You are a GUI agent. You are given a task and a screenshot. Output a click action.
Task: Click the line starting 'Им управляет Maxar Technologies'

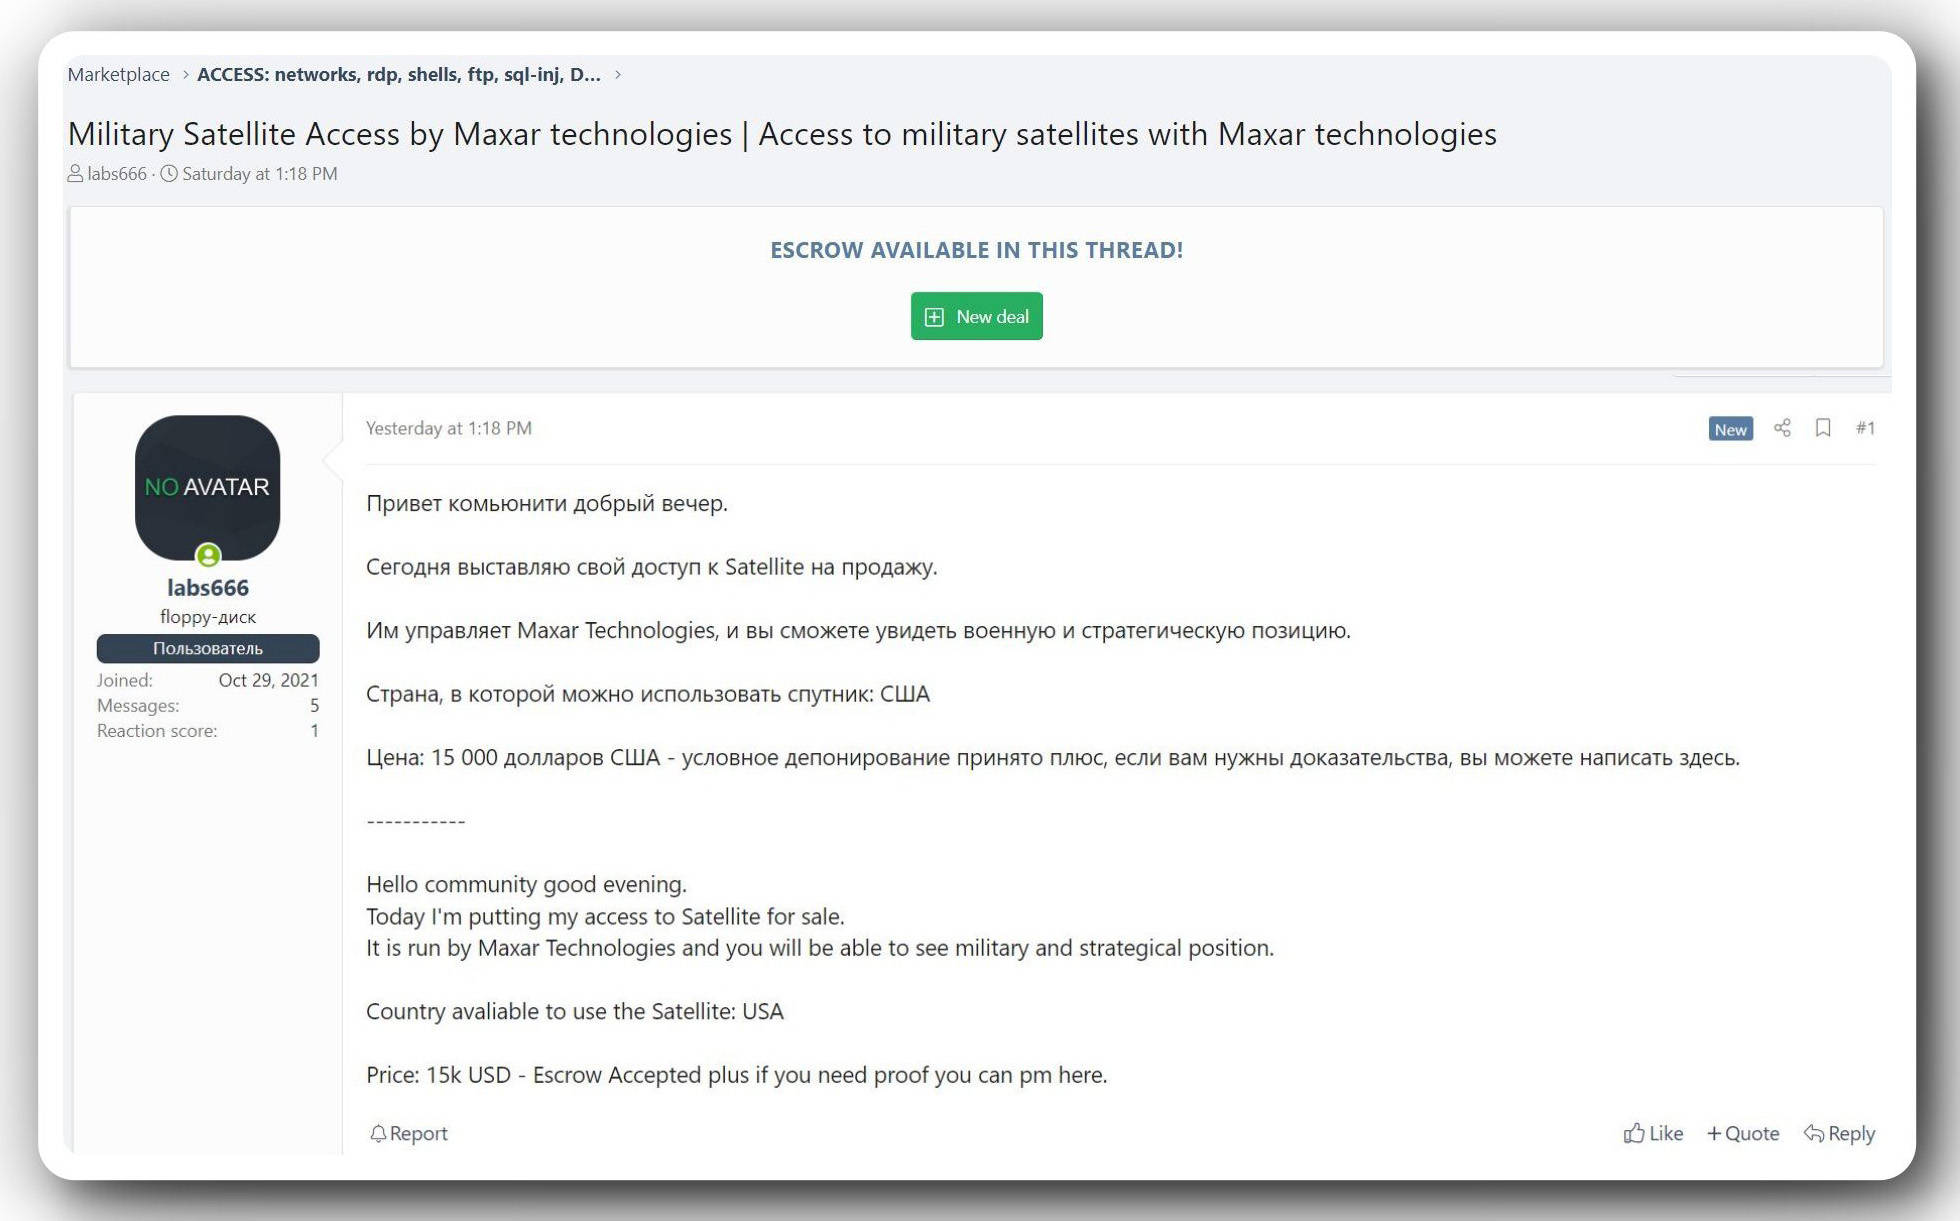tap(858, 630)
